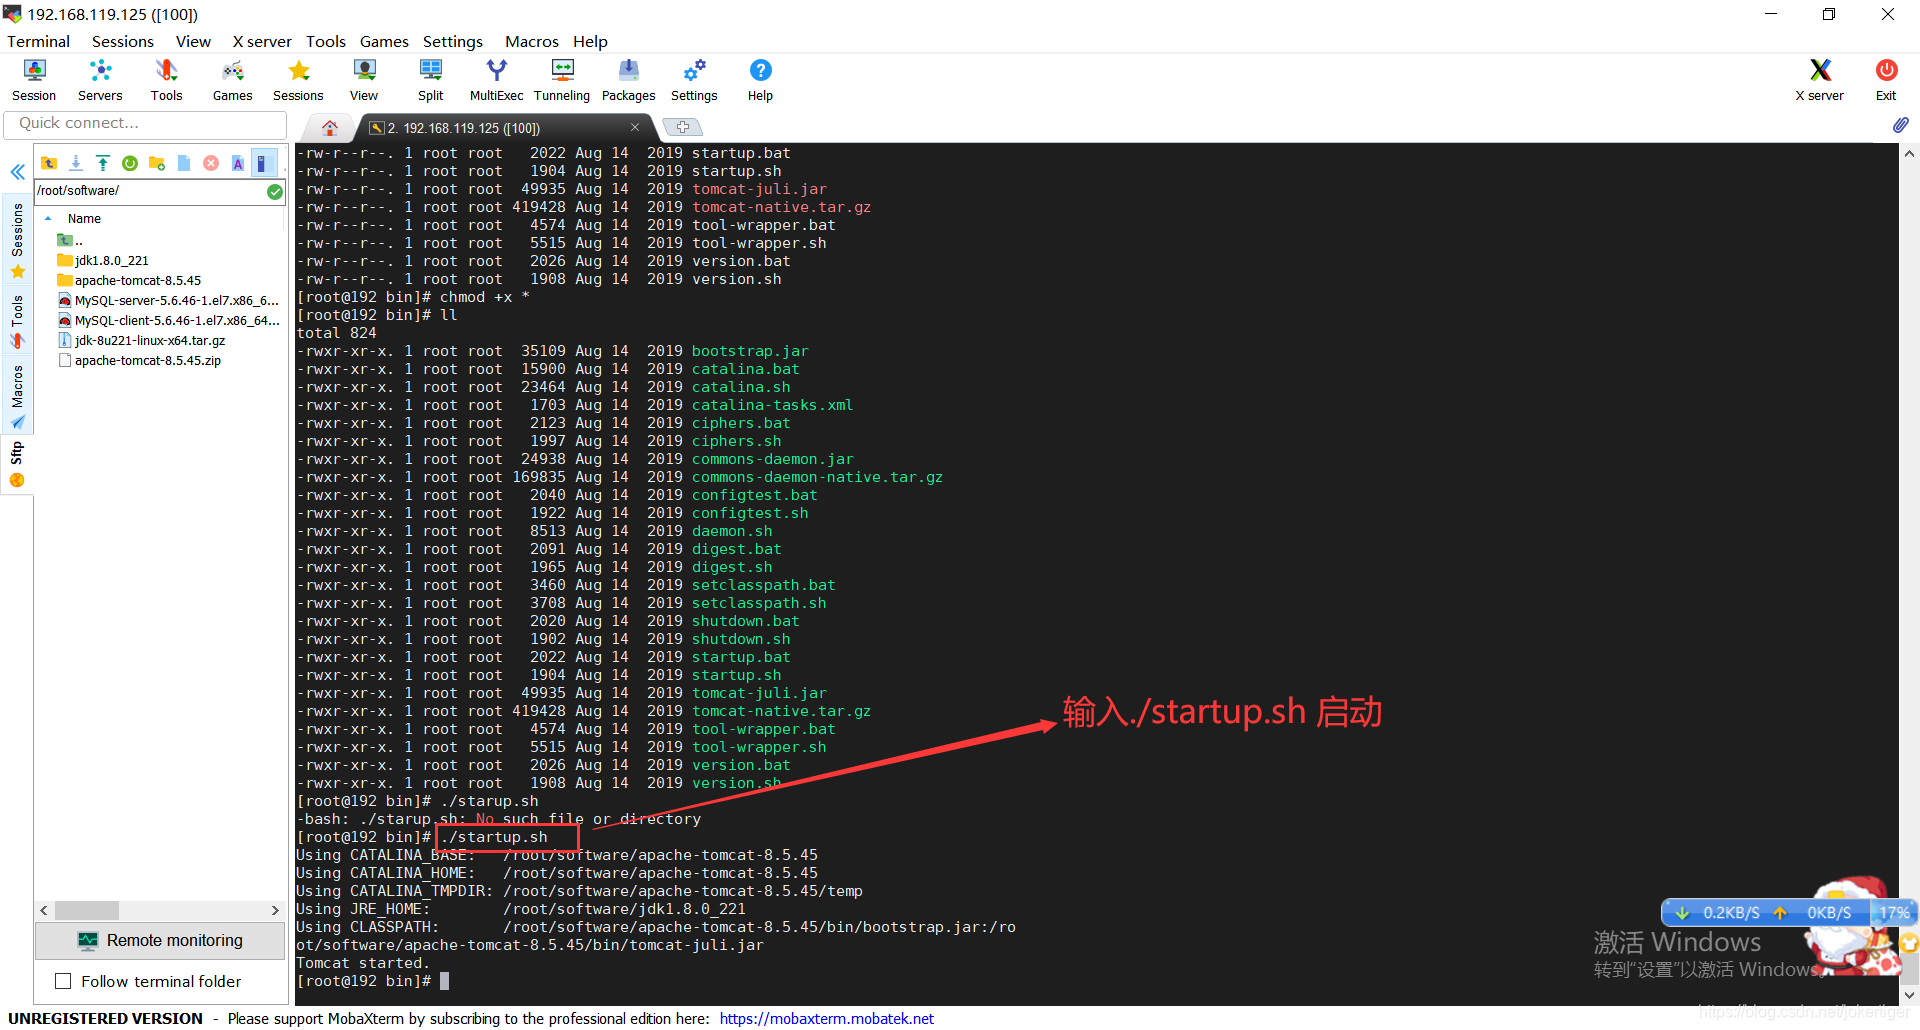
Task: Click file list scrollbar right arrow
Action: point(275,911)
